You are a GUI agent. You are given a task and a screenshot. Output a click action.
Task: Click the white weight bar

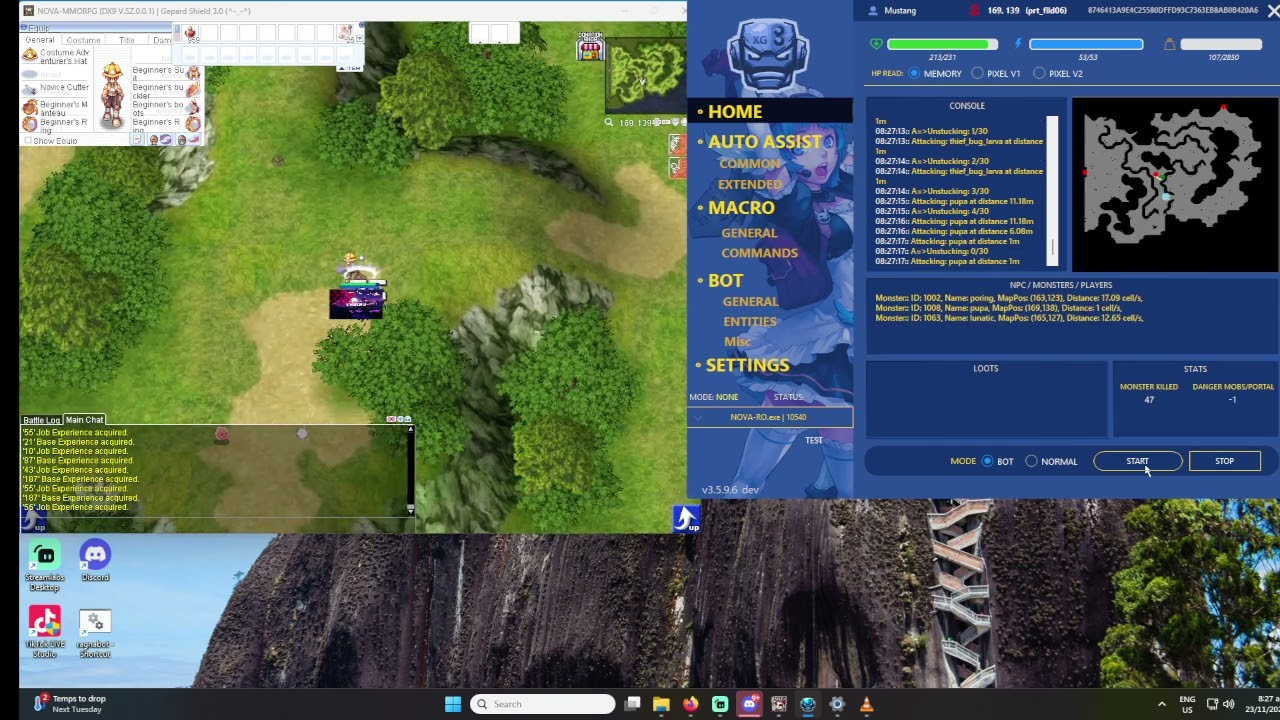click(1221, 44)
